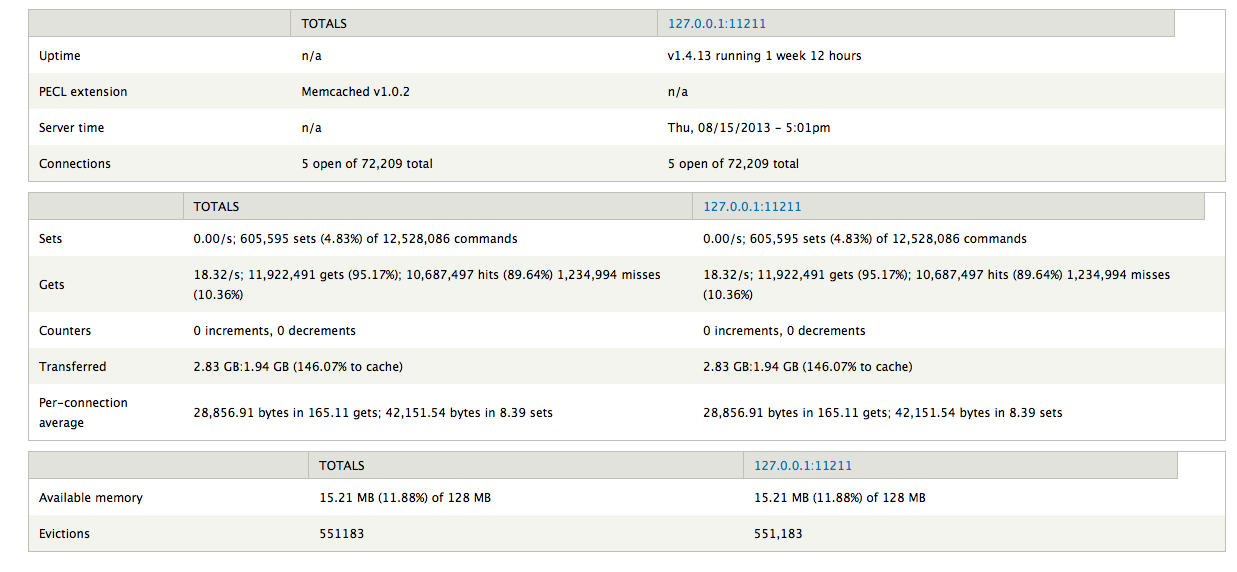Select the Connections row label
1237x572 pixels.
point(75,164)
